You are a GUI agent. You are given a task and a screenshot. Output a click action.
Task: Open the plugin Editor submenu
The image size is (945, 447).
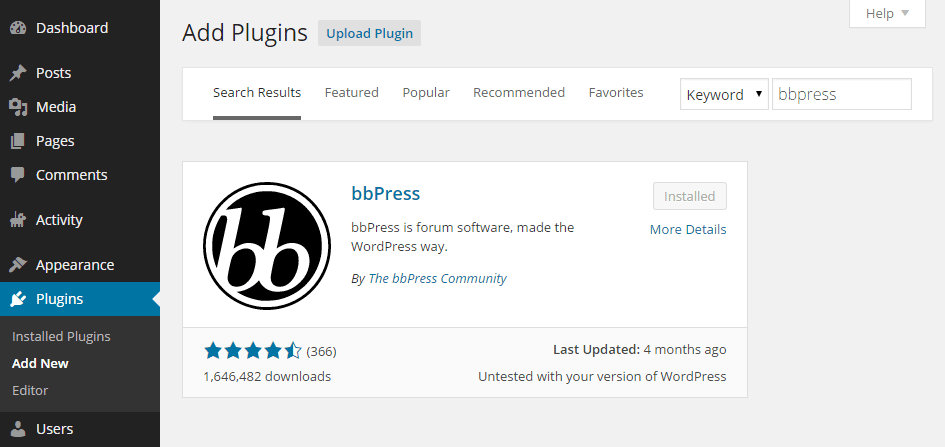(x=30, y=390)
